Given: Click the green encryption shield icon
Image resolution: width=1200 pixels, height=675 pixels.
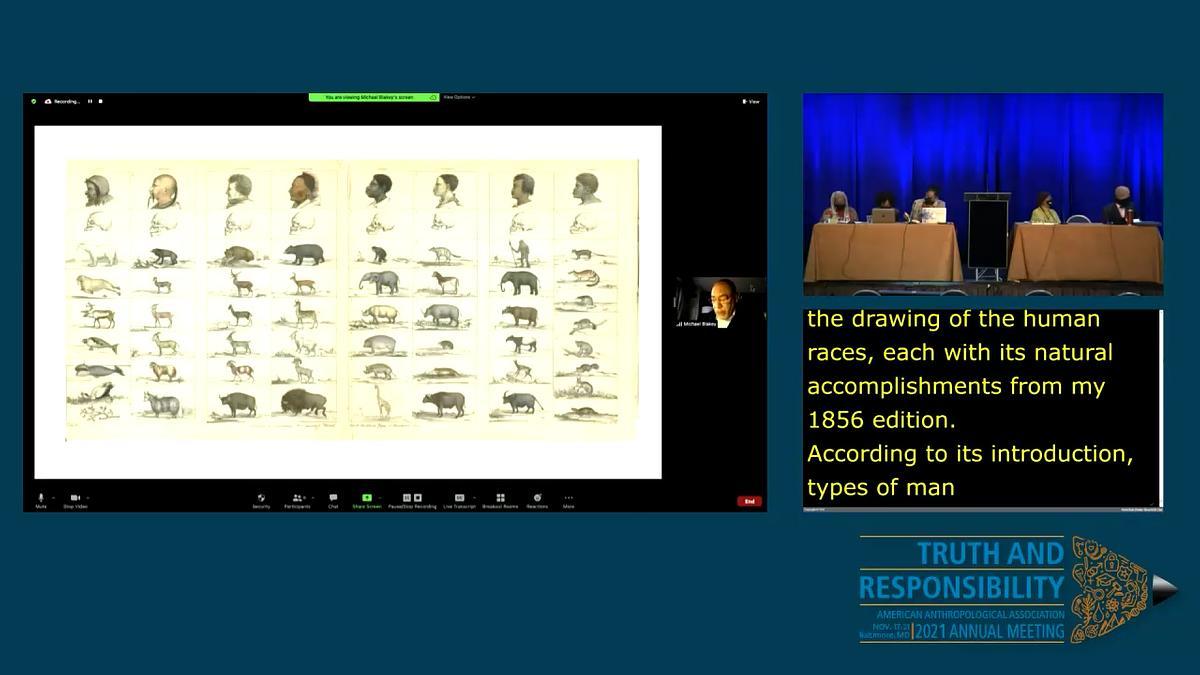Looking at the screenshot, I should [x=34, y=101].
